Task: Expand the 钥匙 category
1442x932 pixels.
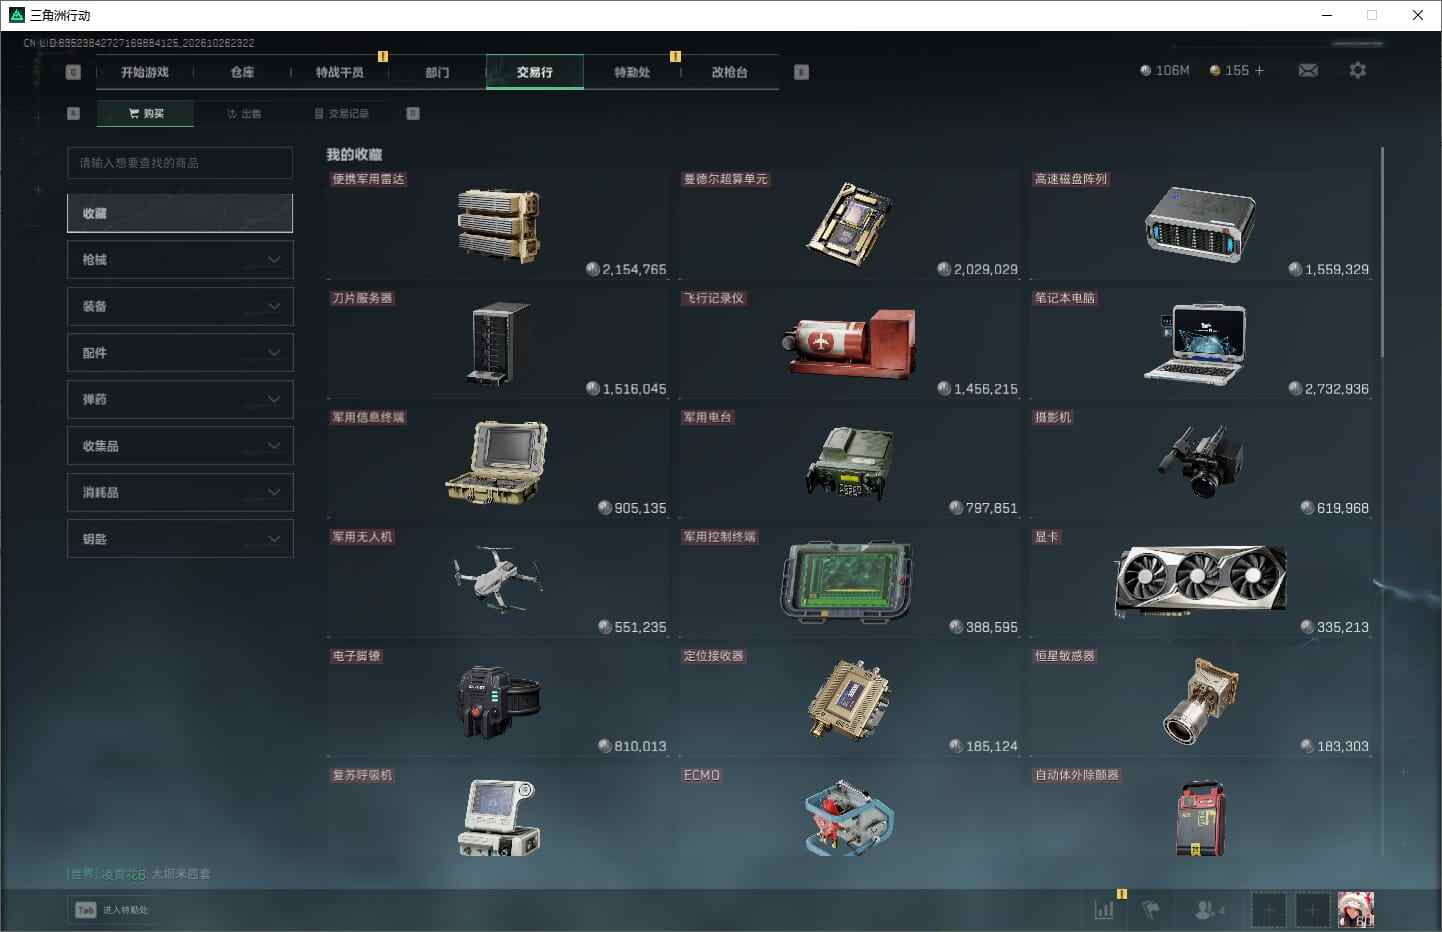Action: tap(180, 539)
